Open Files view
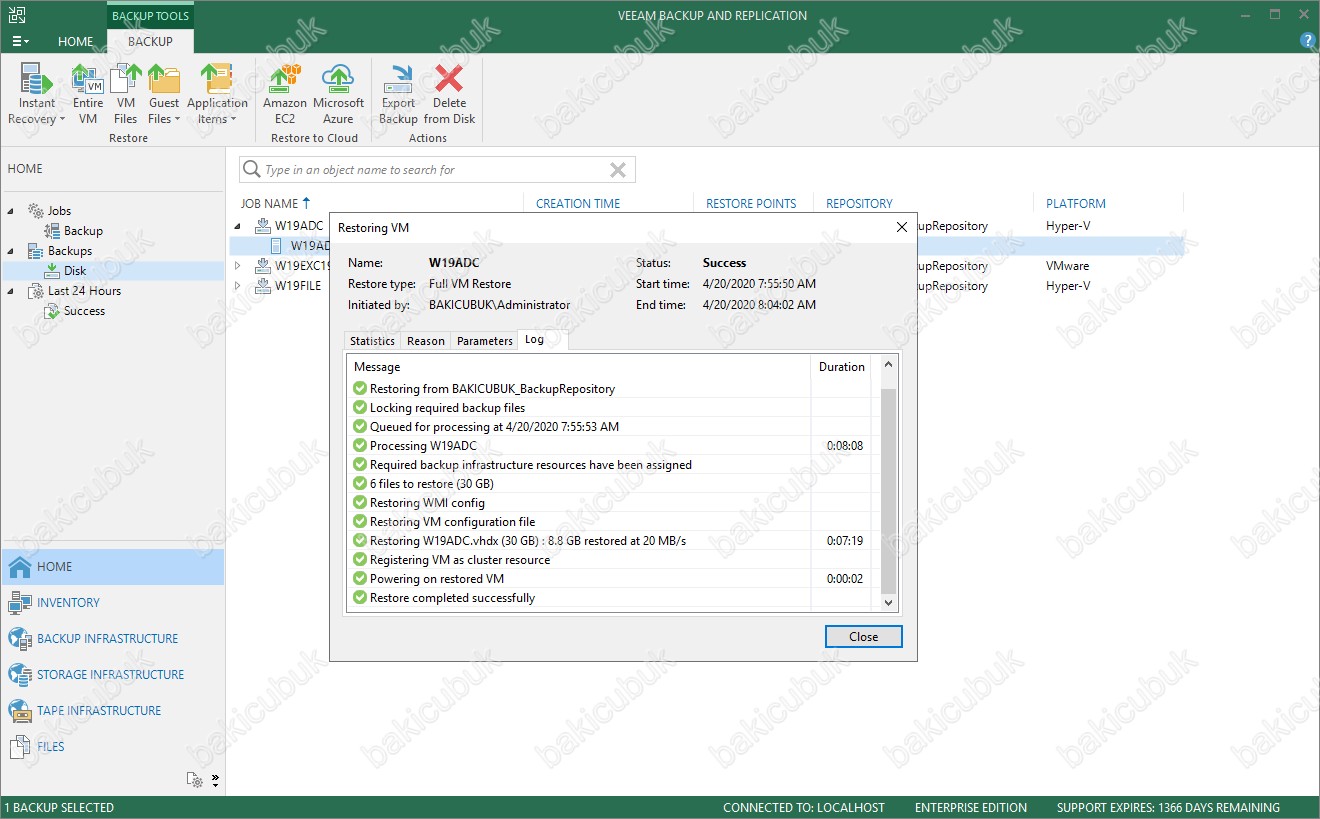This screenshot has height=819, width=1320. click(x=112, y=746)
